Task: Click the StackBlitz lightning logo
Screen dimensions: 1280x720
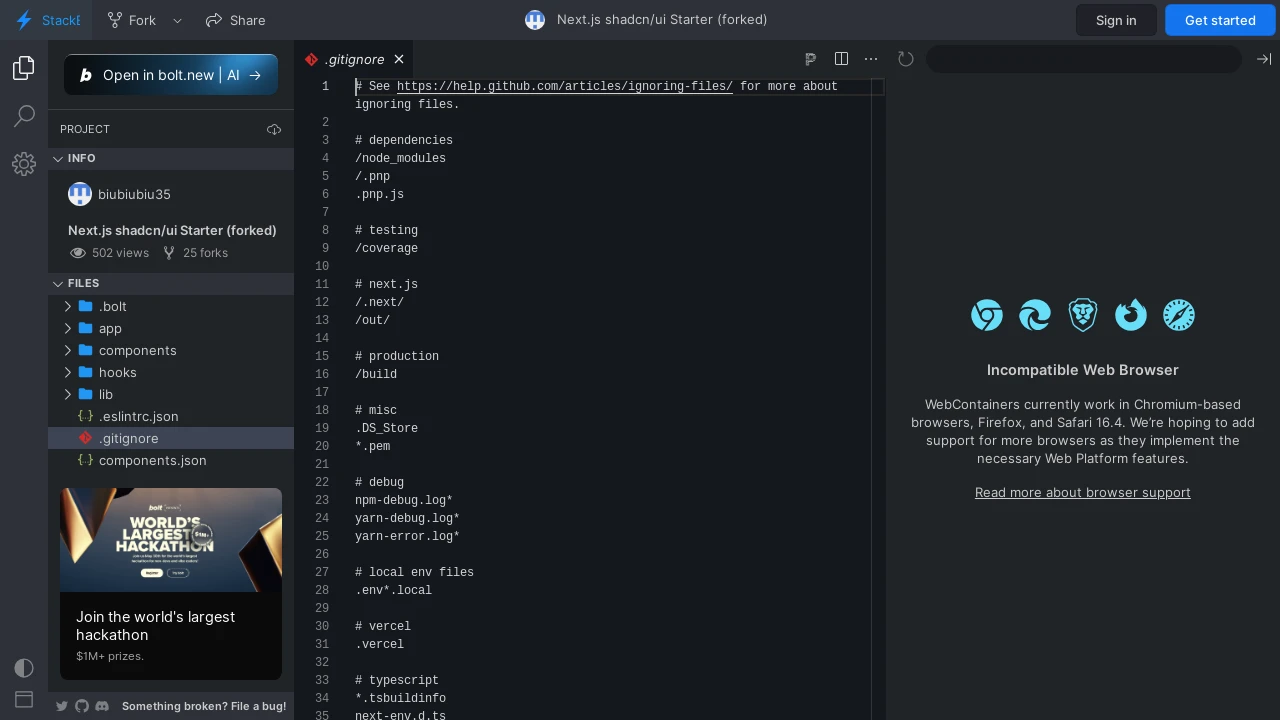Action: click(24, 20)
